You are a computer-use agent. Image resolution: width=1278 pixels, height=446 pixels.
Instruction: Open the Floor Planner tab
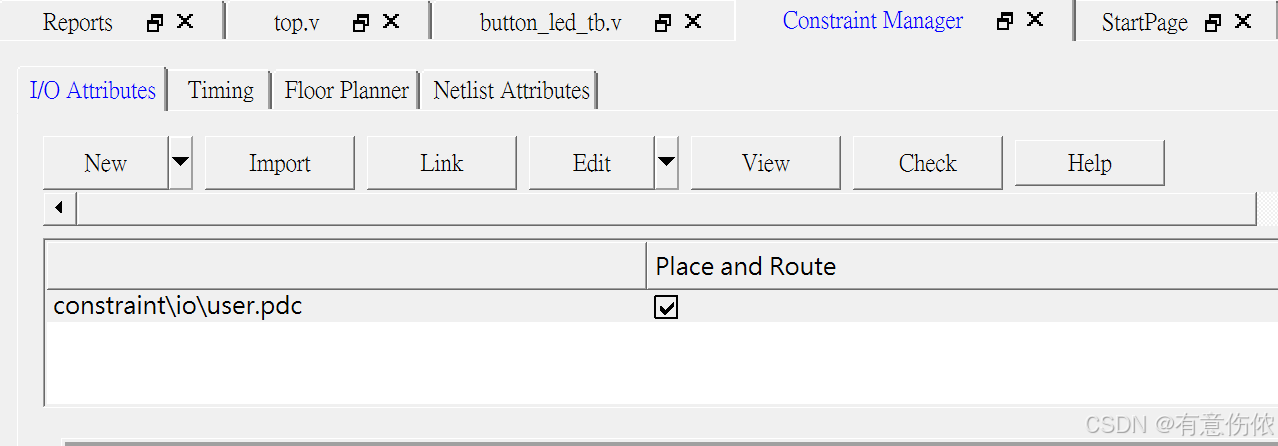pos(346,90)
